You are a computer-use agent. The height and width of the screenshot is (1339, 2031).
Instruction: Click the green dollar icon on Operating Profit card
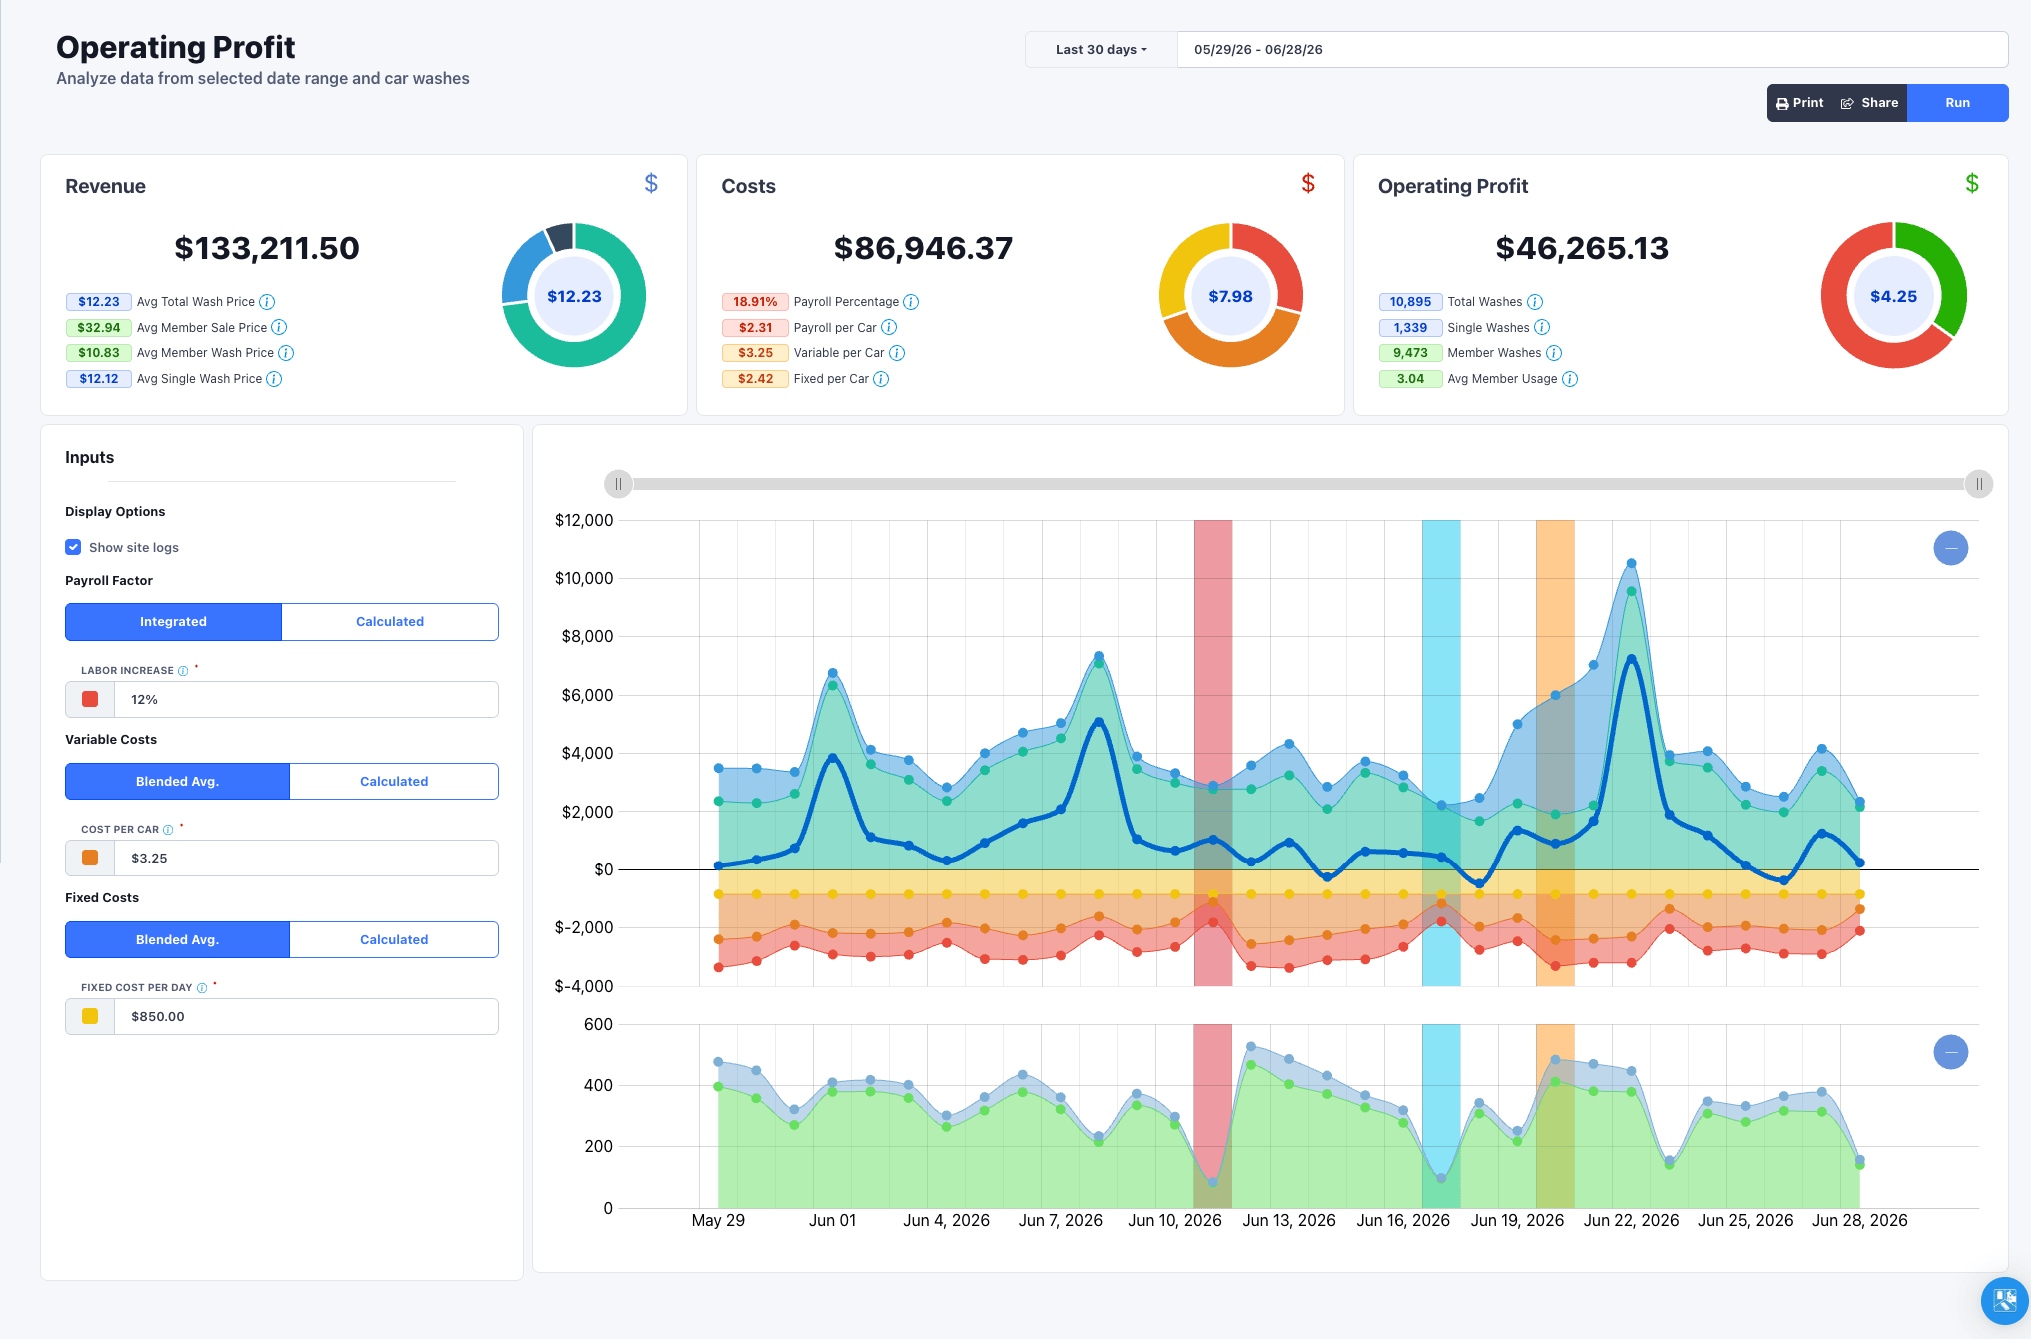(x=1972, y=183)
